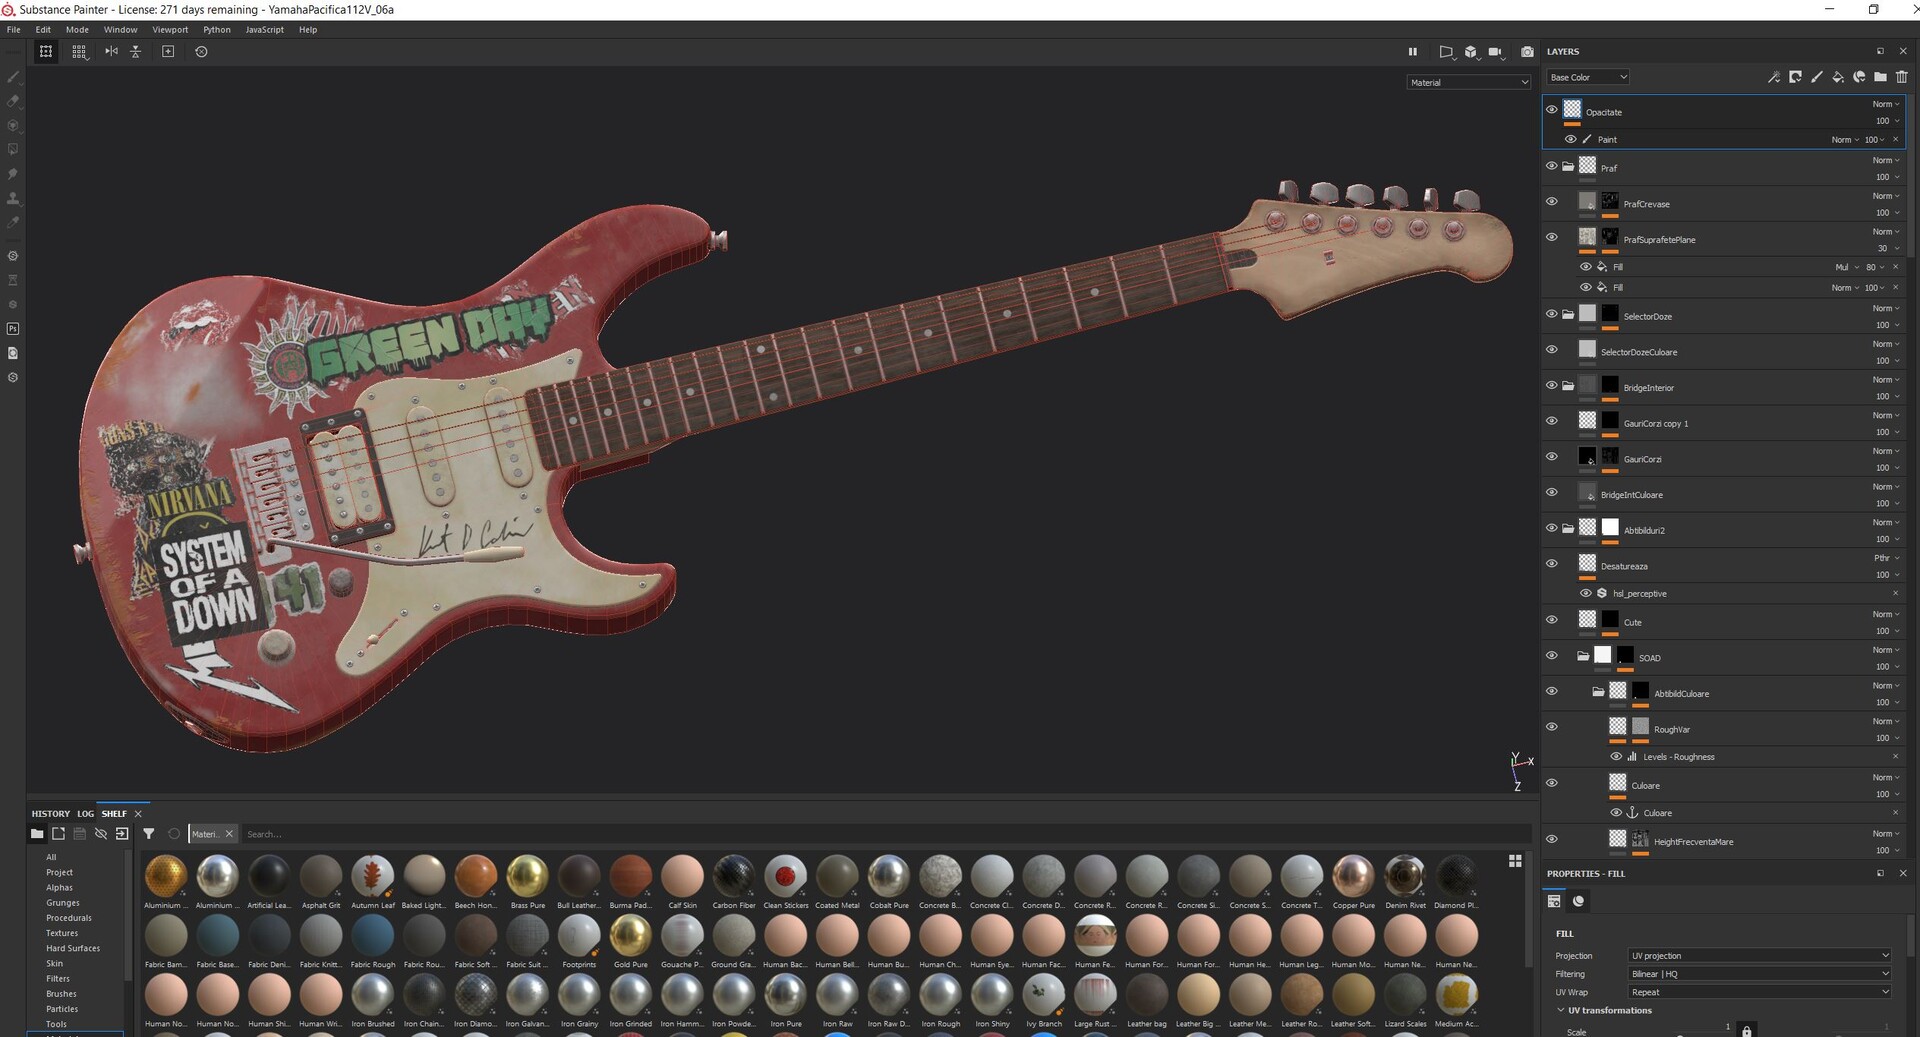Select the Paint brush tool in left toolbar

[x=13, y=77]
